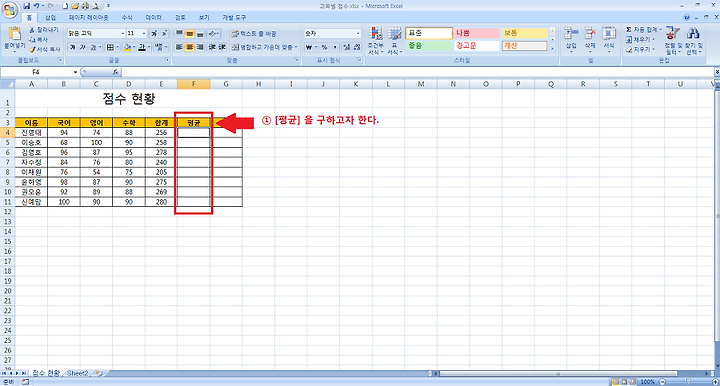This screenshot has height=386, width=720.
Task: Click the Increase Font Size icon
Action: coord(154,34)
